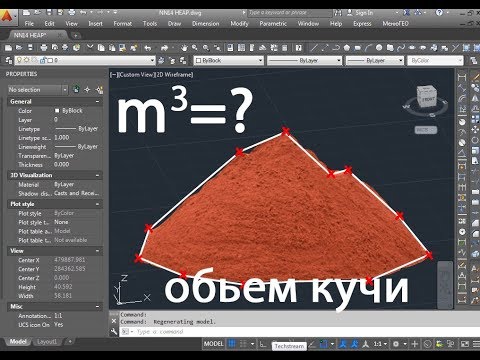This screenshot has height=360, width=480.
Task: Click the Plot printer icon
Action: click(44, 48)
